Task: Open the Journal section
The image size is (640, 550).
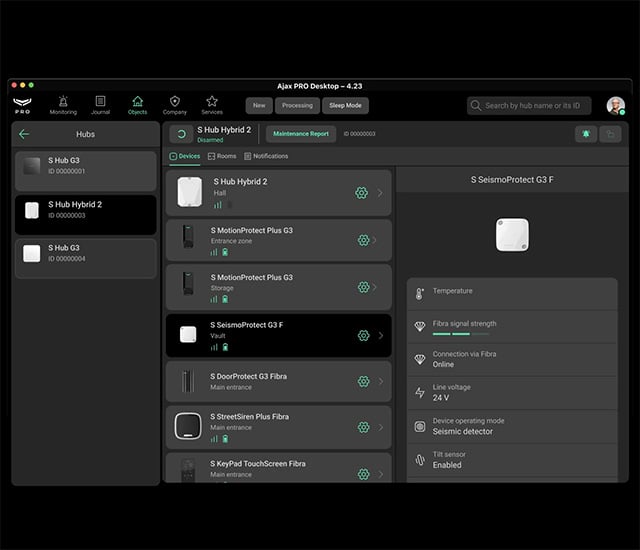Action: (100, 105)
